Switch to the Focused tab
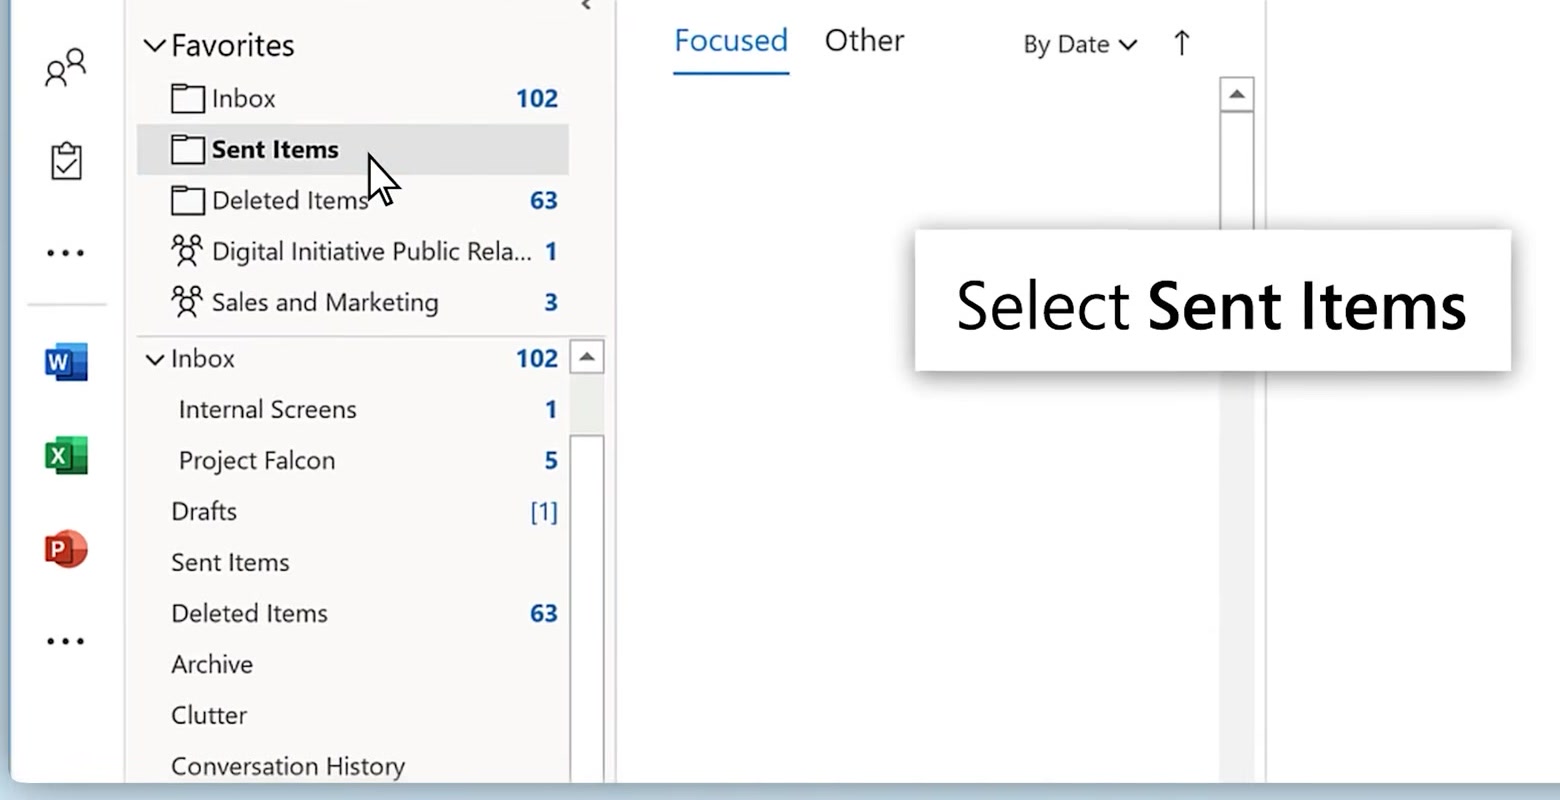 click(731, 41)
